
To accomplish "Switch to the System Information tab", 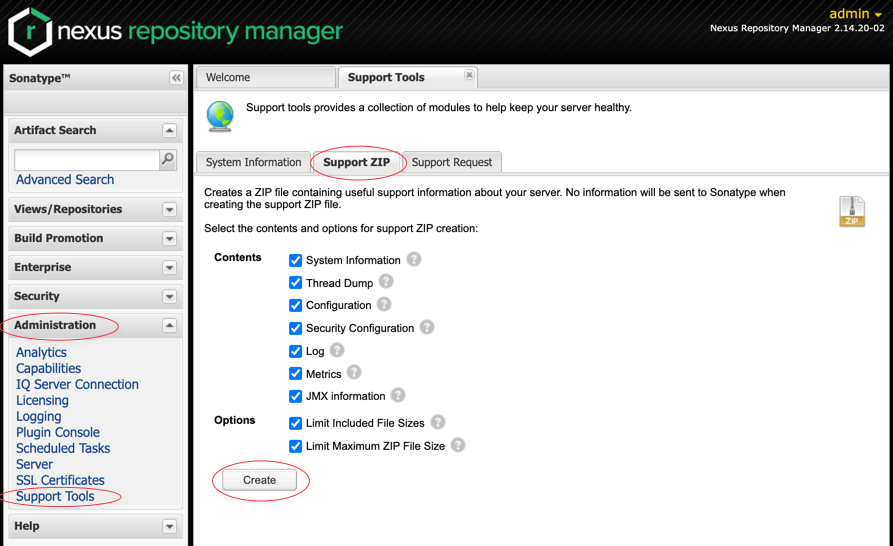I will [x=253, y=162].
